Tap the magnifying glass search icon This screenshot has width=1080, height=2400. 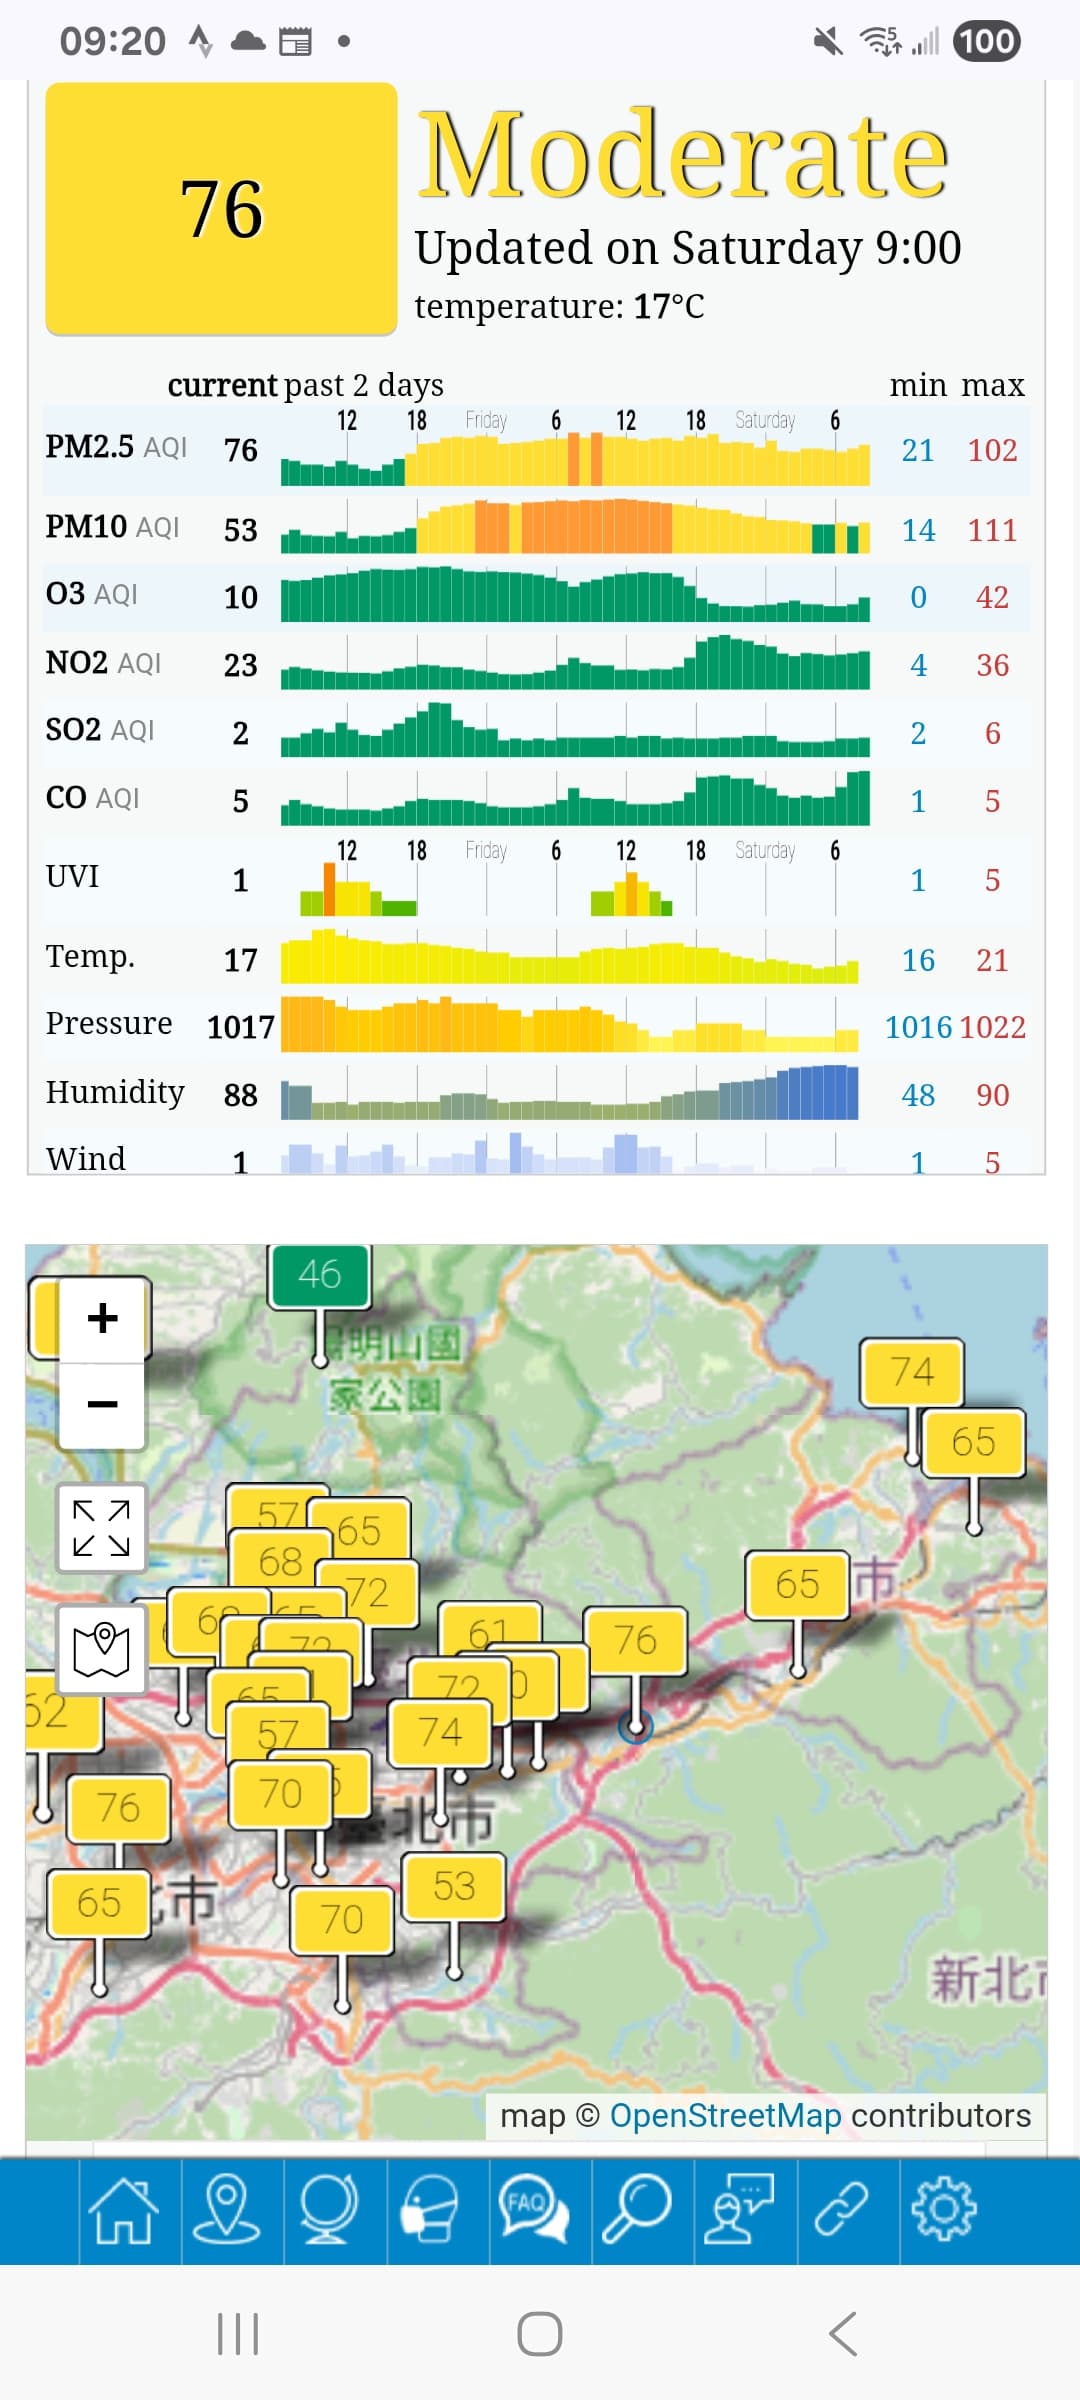tap(637, 2210)
